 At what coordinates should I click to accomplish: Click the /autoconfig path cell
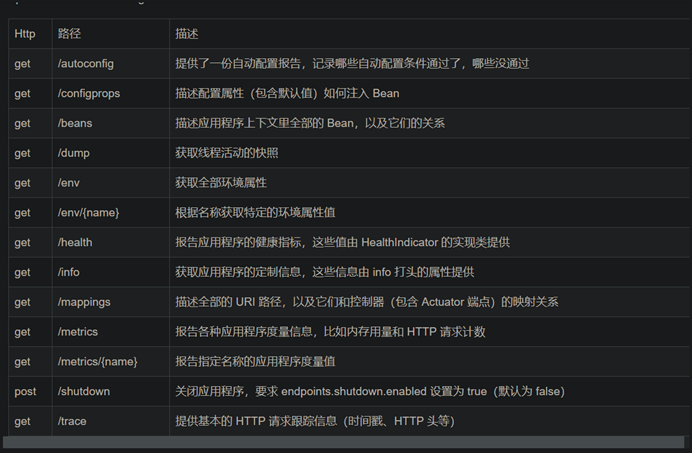click(x=86, y=63)
